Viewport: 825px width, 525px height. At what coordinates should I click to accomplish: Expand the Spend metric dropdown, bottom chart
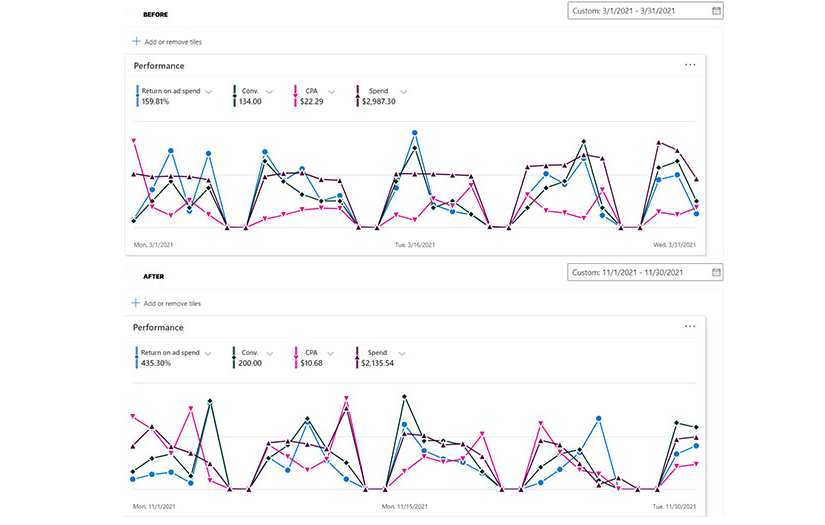[402, 353]
